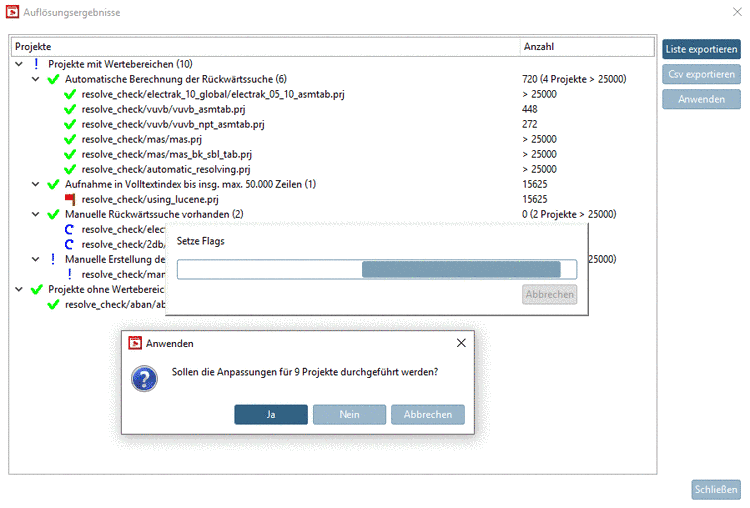Collapse 'Manuelle Erstellung' group chevron

[x=35, y=259]
